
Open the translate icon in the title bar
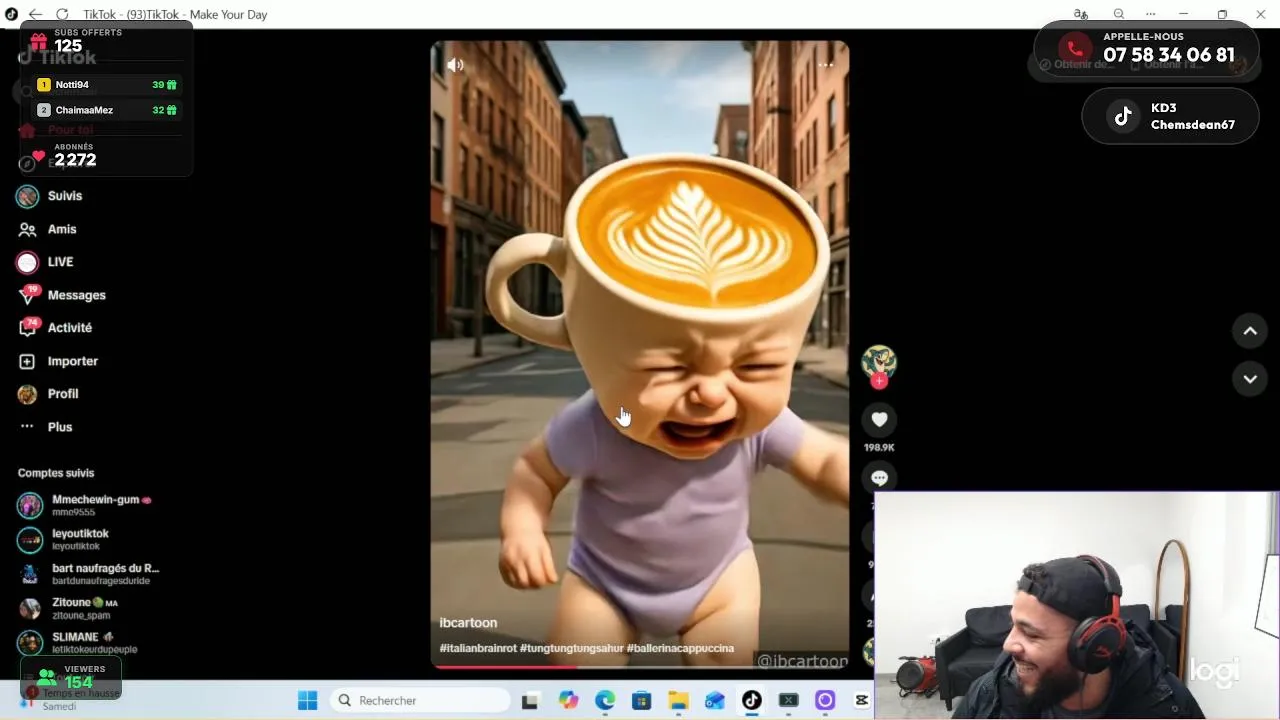(1081, 14)
